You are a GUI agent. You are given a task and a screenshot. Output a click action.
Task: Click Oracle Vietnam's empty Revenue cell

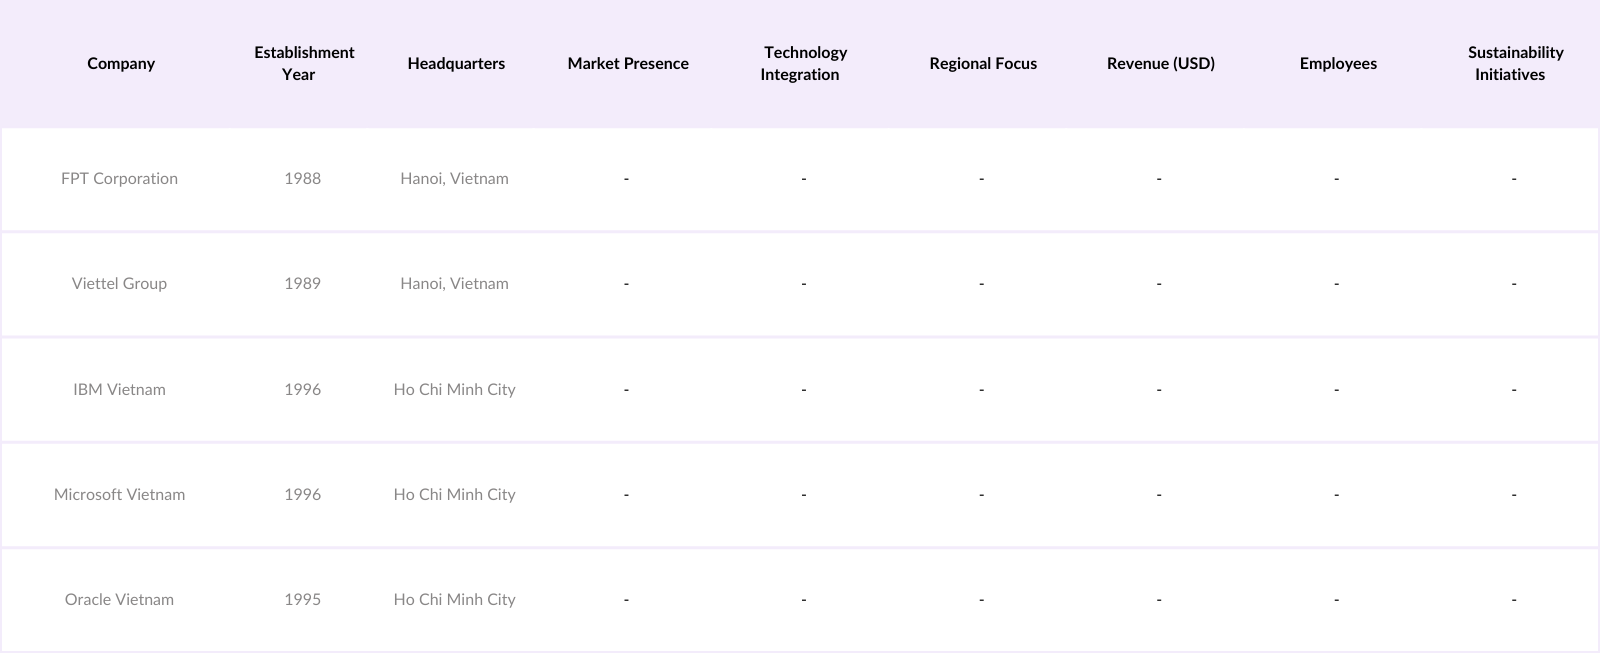pos(1159,600)
